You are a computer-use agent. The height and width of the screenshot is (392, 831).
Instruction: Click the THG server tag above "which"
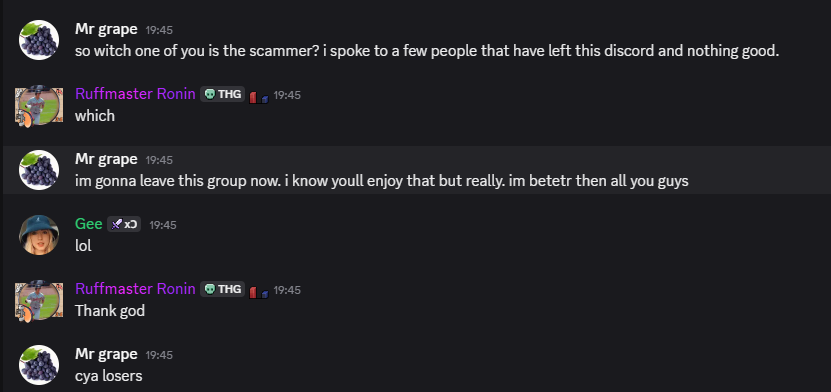(x=223, y=95)
